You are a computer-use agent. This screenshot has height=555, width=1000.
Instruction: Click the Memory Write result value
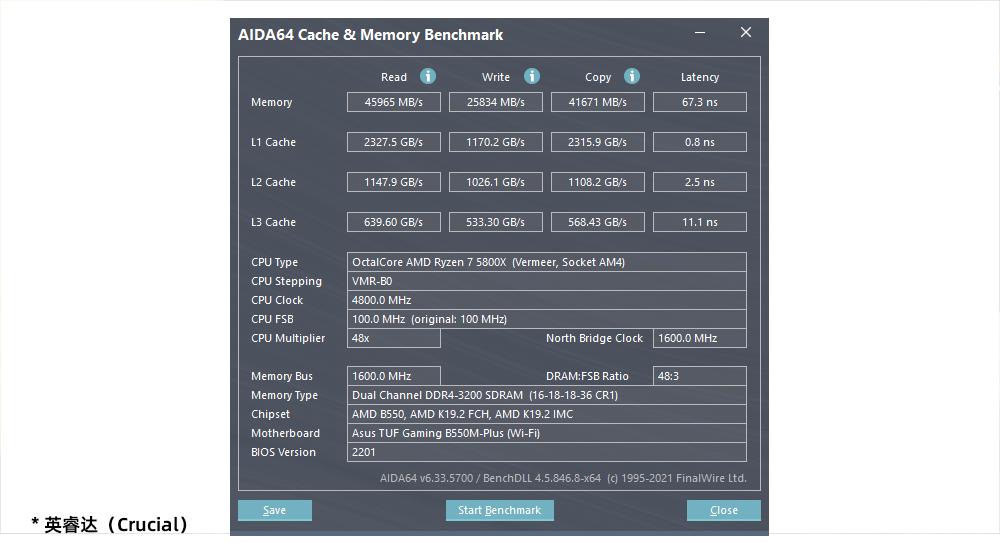[x=495, y=102]
